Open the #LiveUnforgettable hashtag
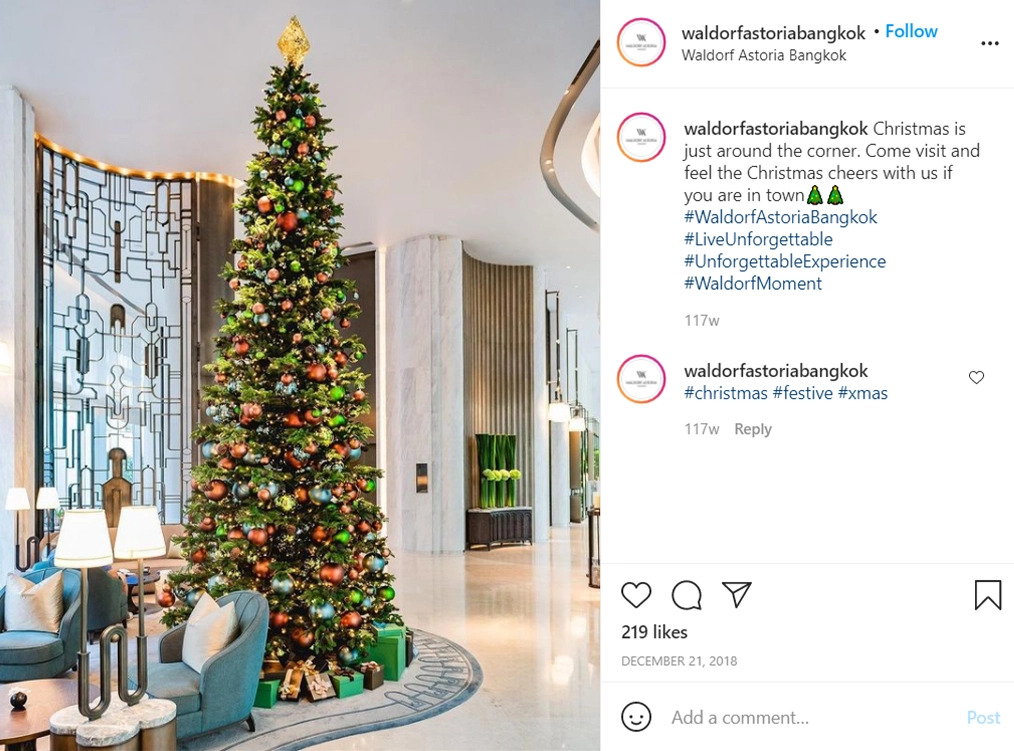 pos(758,239)
